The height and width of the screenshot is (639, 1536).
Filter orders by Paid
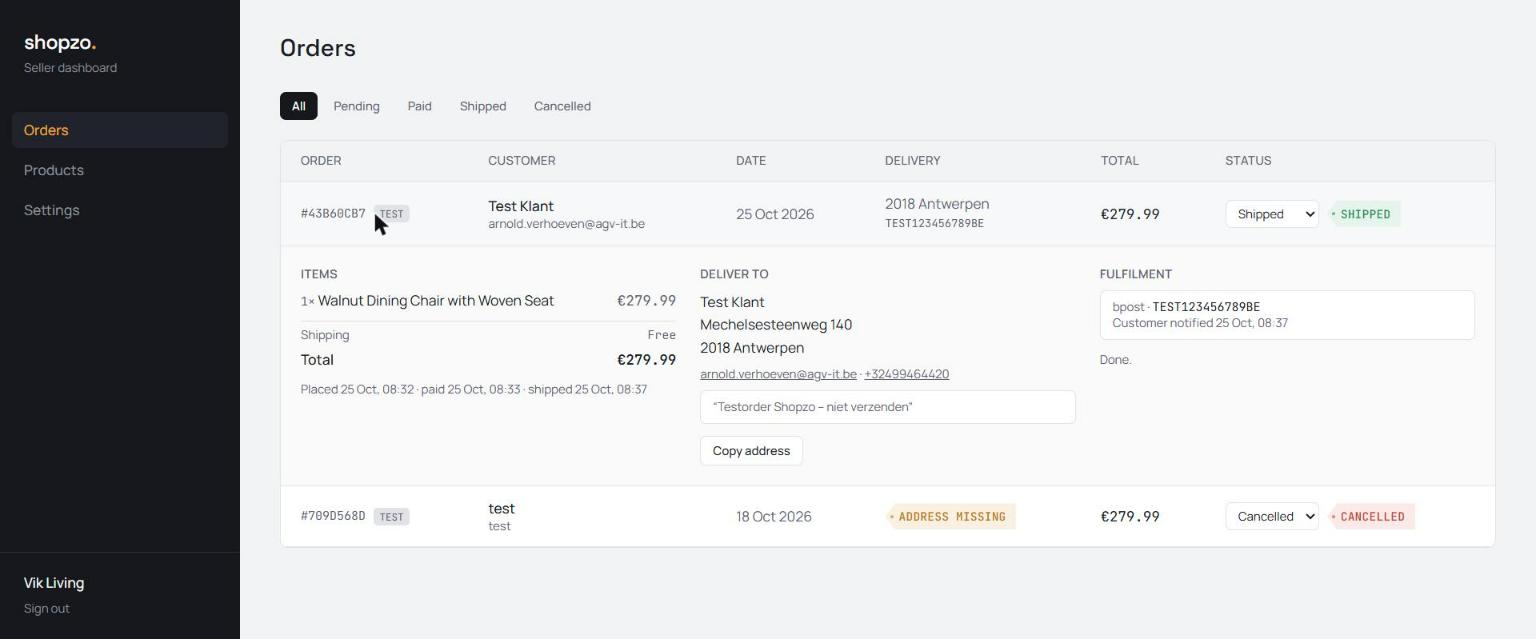[x=420, y=106]
